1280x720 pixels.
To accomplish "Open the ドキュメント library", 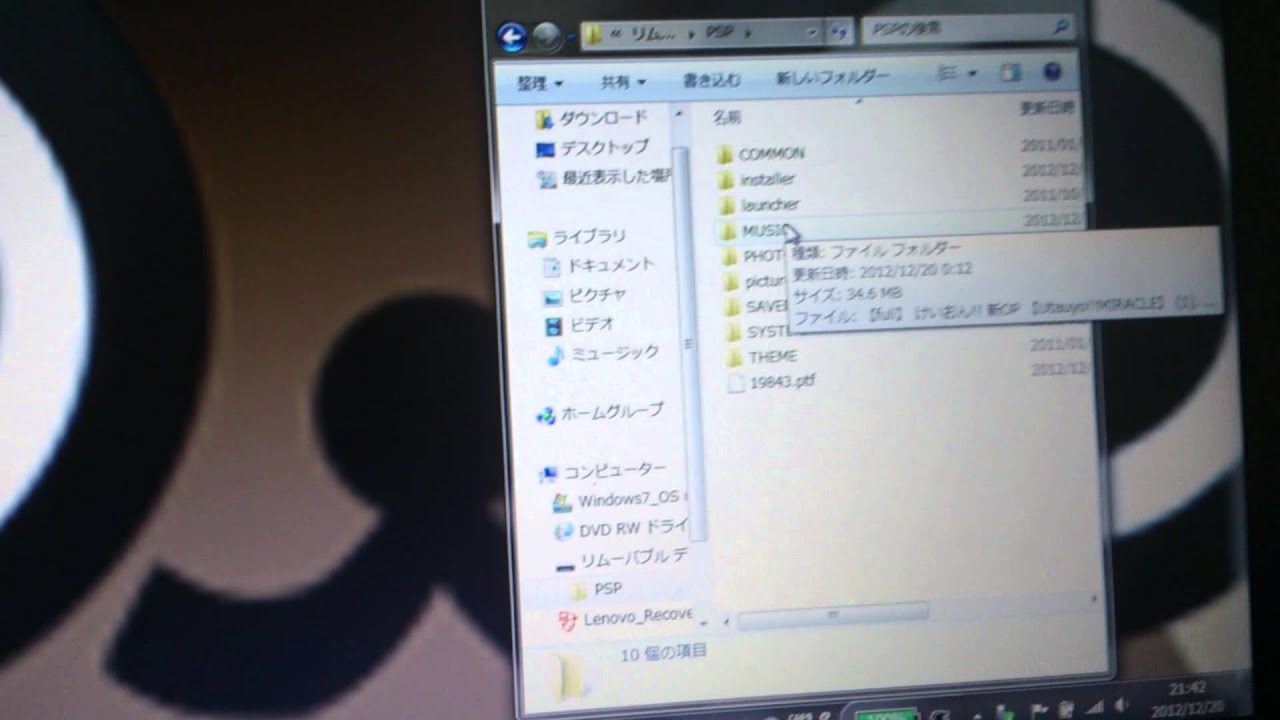I will tap(598, 266).
